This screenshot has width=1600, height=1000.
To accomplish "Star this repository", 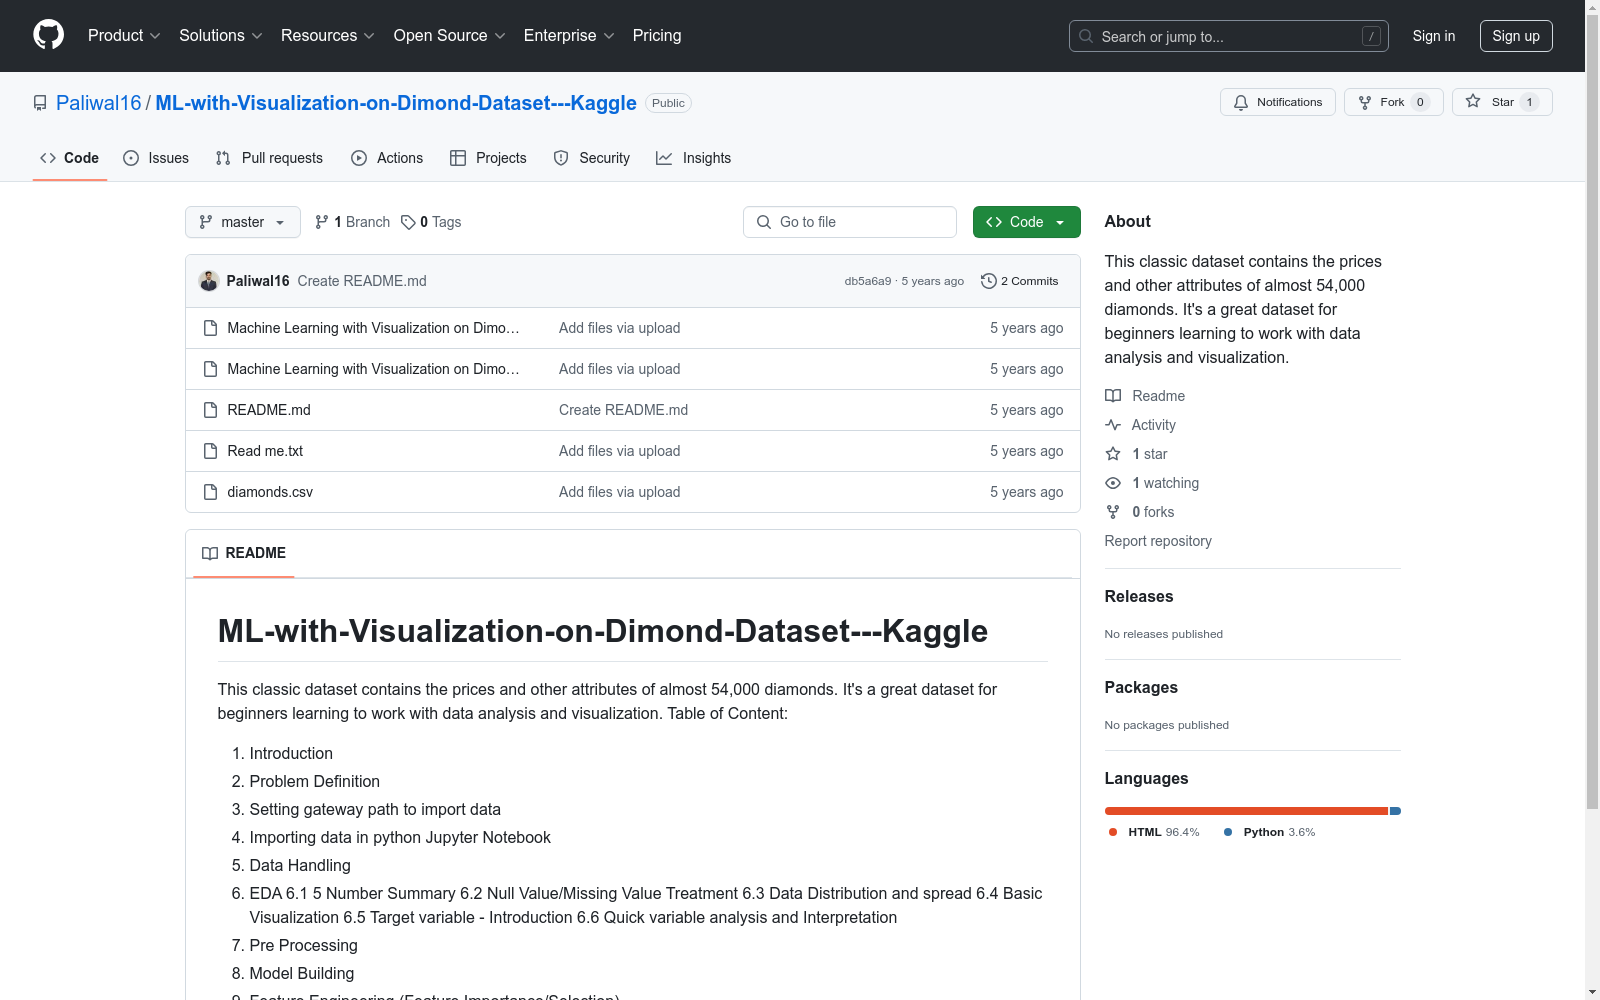I will [x=1501, y=102].
